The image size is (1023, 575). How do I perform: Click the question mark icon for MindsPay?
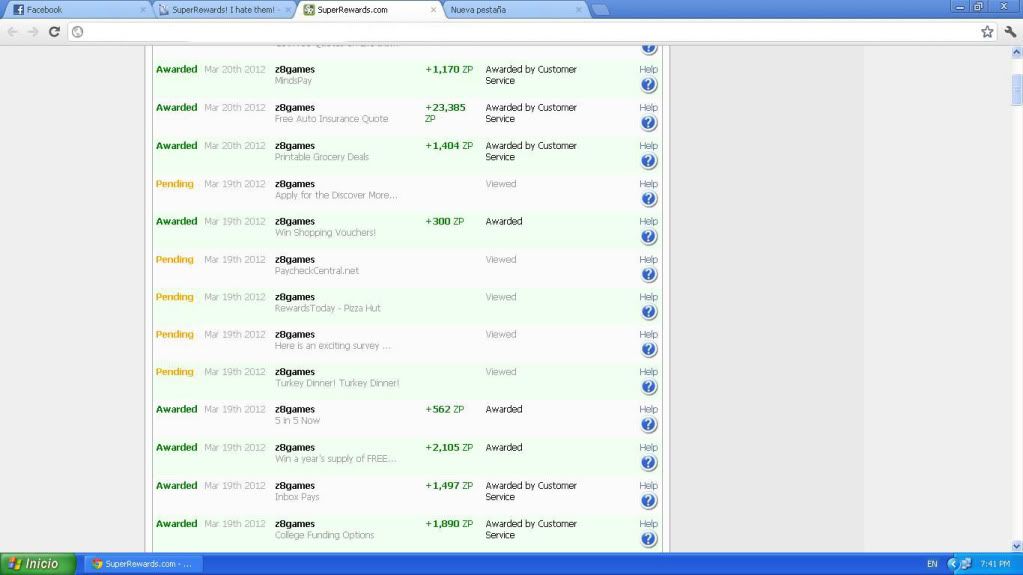tap(648, 85)
